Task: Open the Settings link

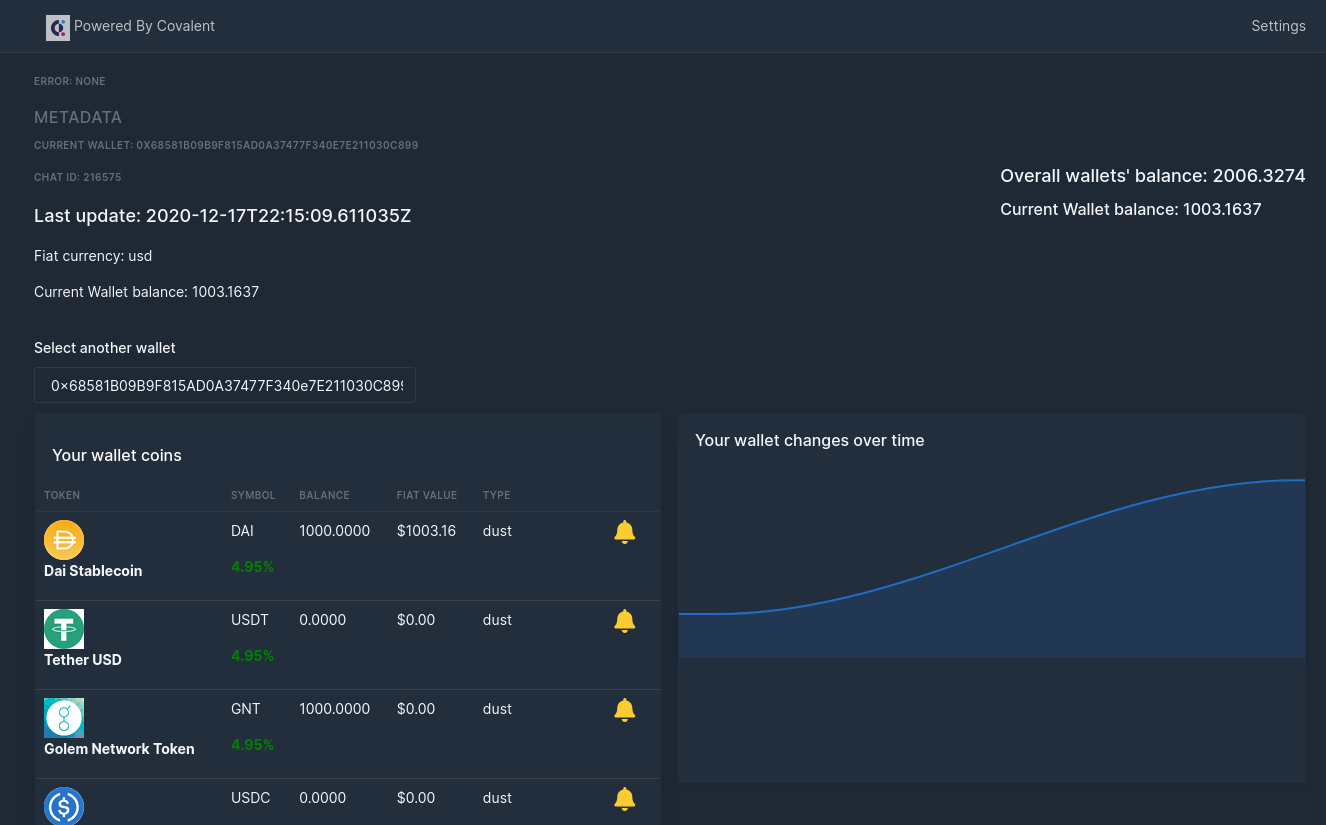Action: click(x=1278, y=26)
